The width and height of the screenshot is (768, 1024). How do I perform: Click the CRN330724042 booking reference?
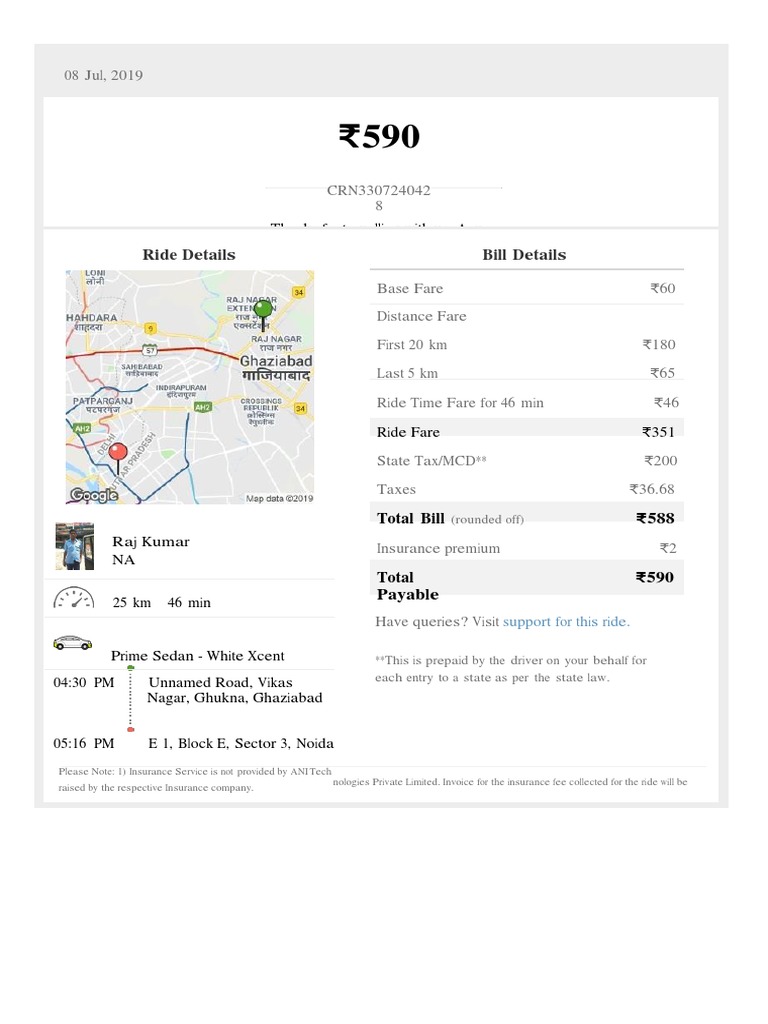(x=379, y=190)
